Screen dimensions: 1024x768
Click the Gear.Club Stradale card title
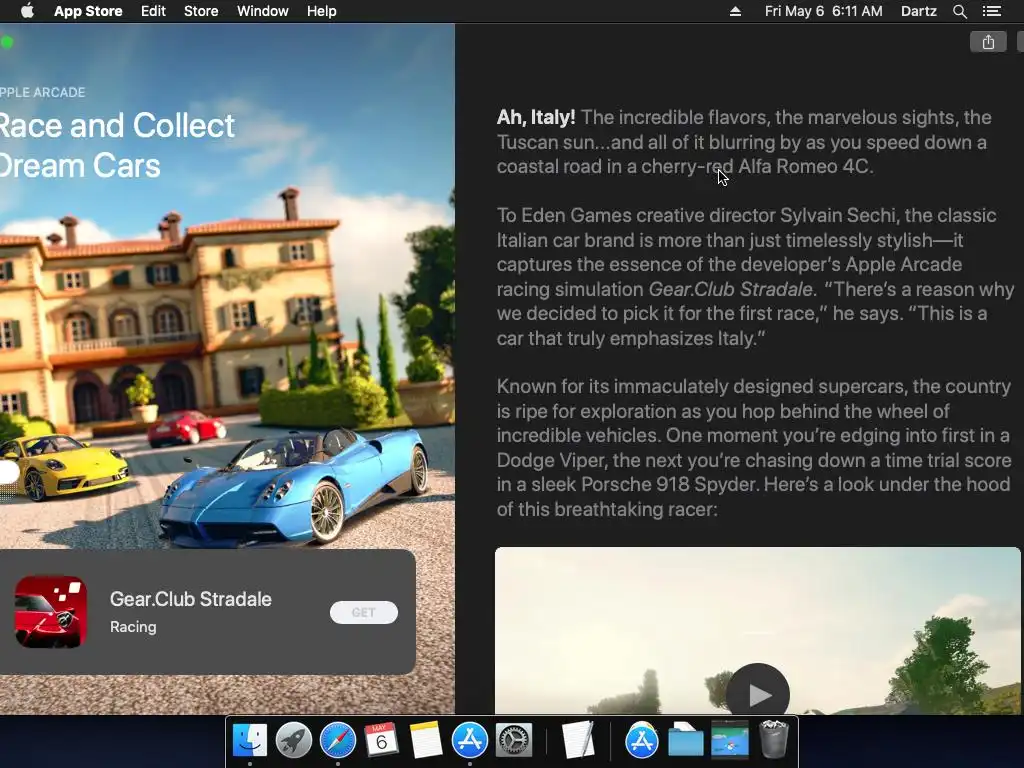point(191,599)
